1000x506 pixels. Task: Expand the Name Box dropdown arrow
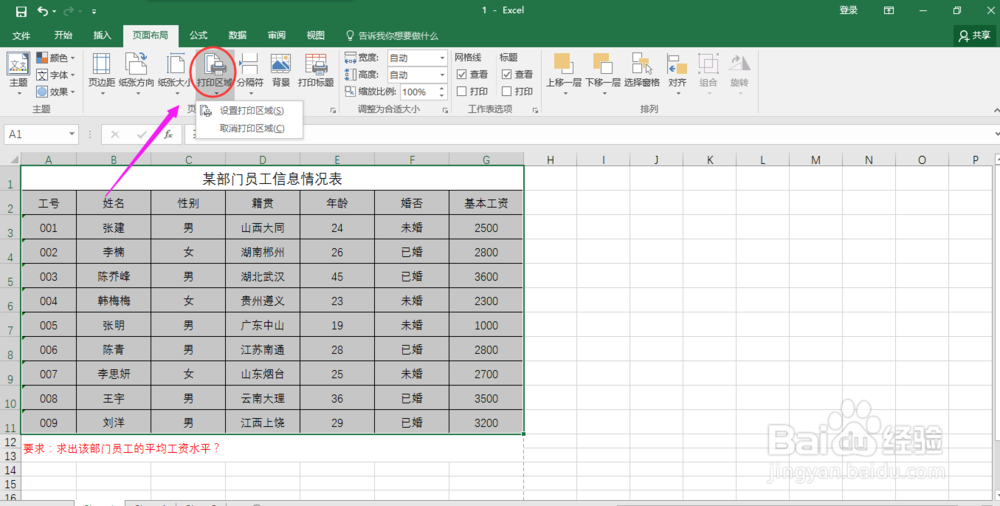coord(72,135)
